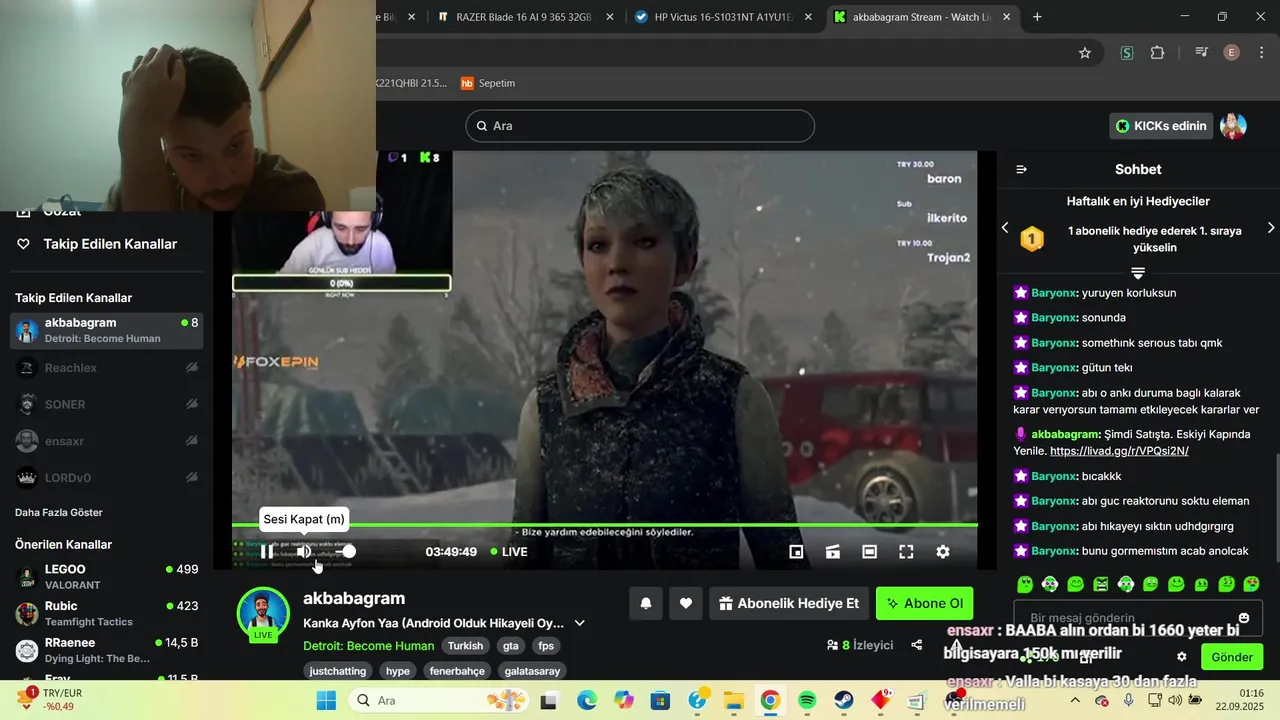The width and height of the screenshot is (1280, 720).
Task: Show previous top gifter with left arrow
Action: pos(1005,228)
